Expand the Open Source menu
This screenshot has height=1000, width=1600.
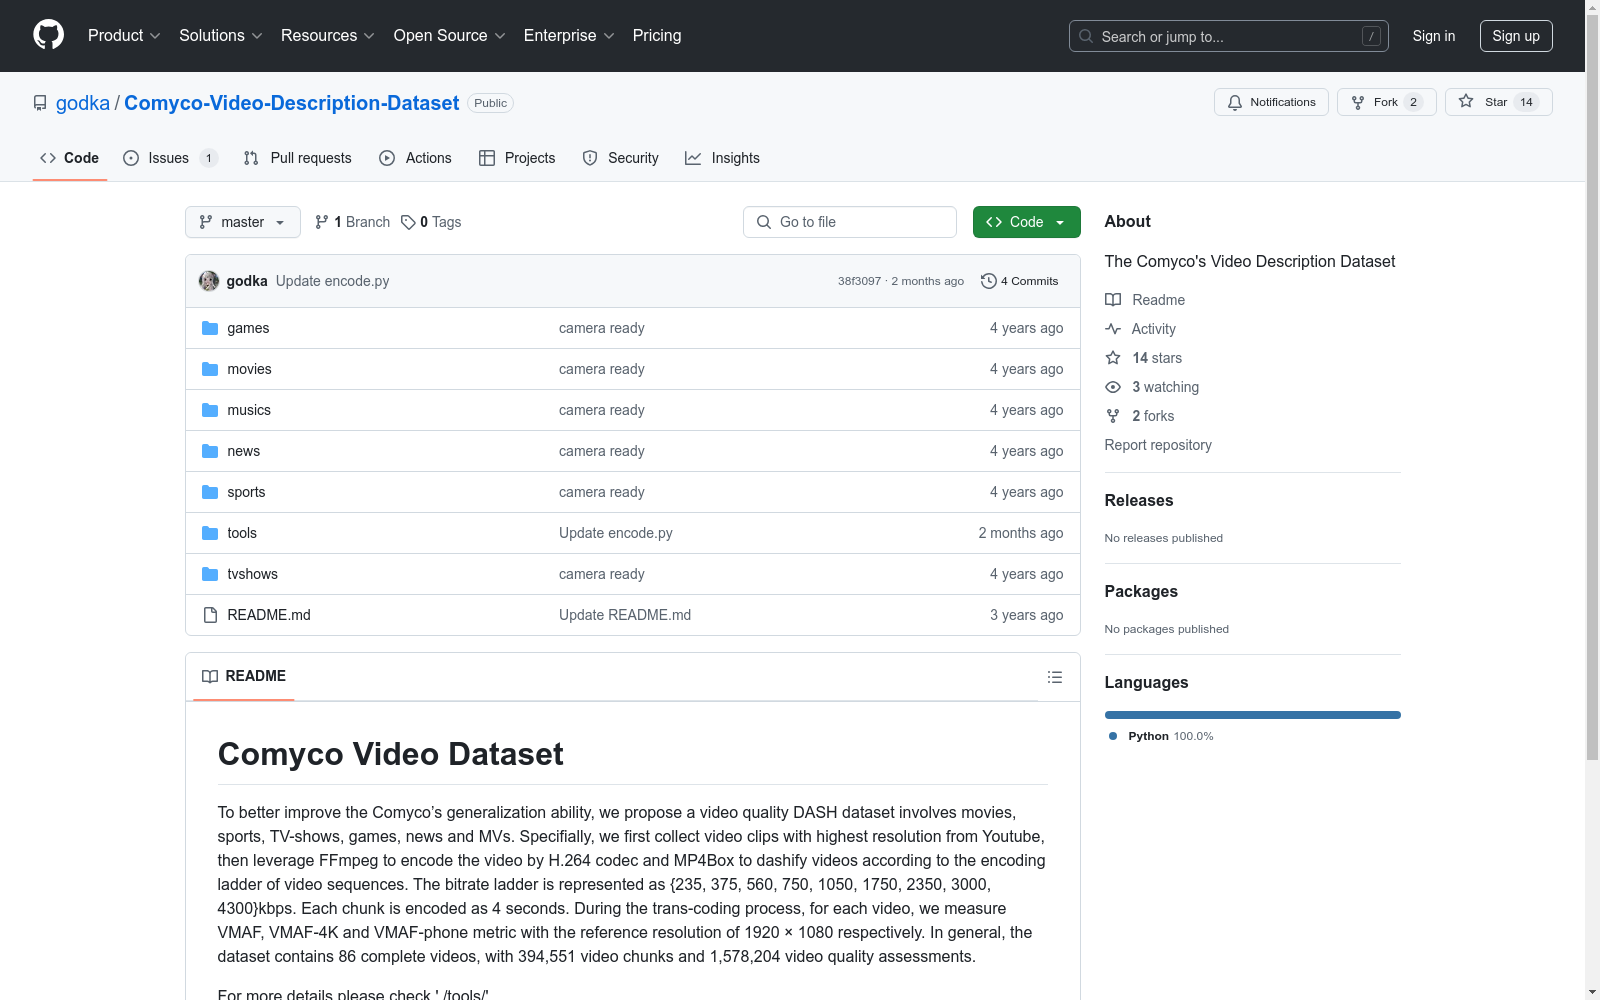450,36
